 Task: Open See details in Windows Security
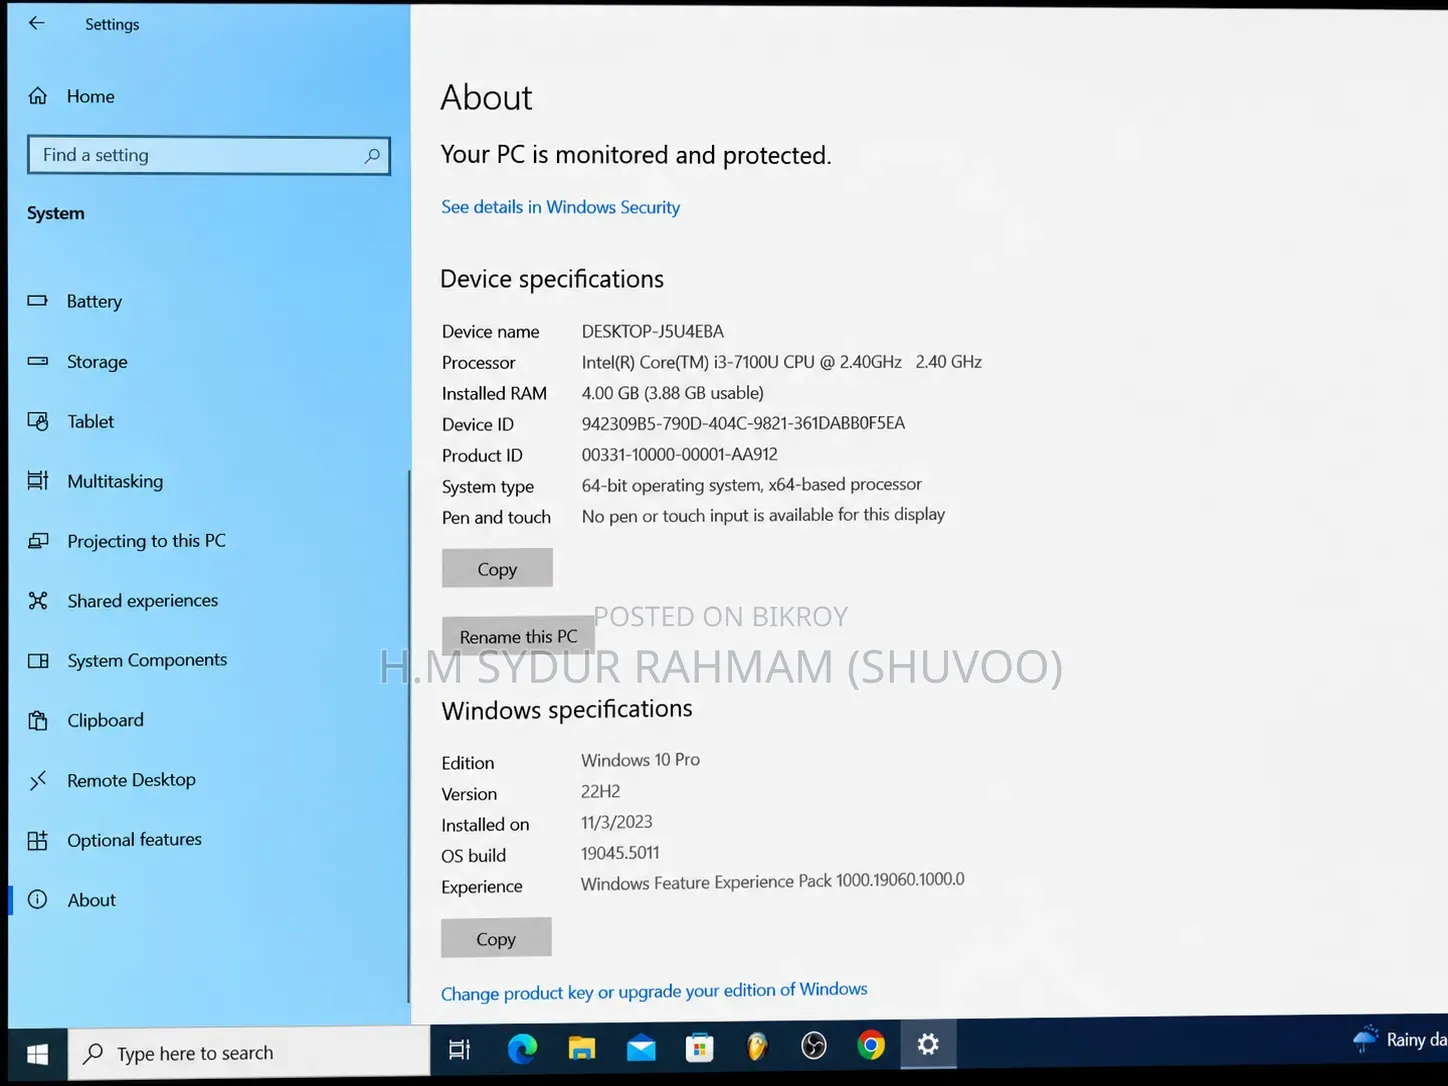560,207
